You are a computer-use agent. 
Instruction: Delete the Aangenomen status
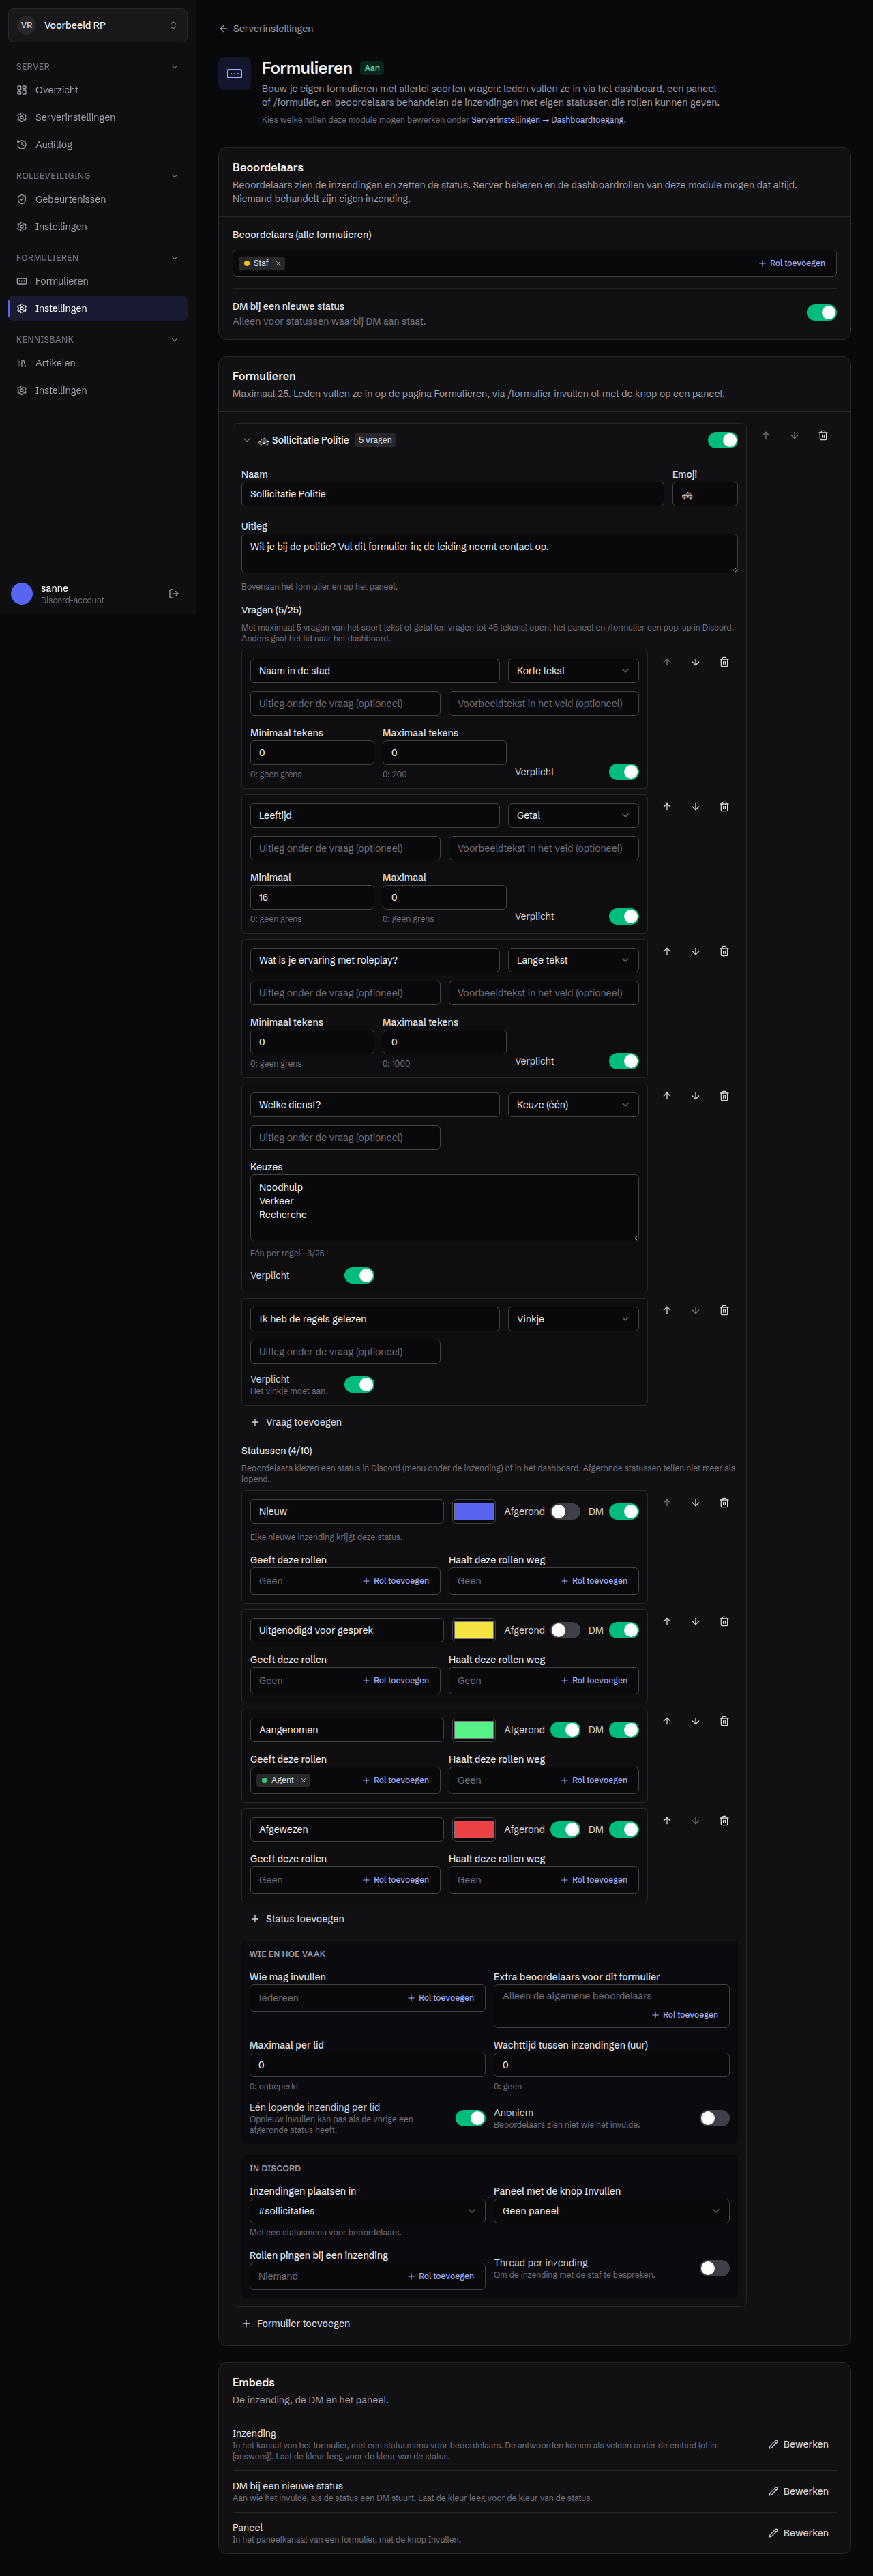(724, 1721)
